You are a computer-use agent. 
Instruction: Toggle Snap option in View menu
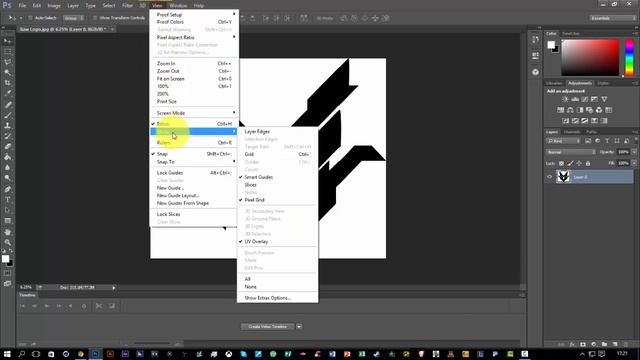point(194,154)
